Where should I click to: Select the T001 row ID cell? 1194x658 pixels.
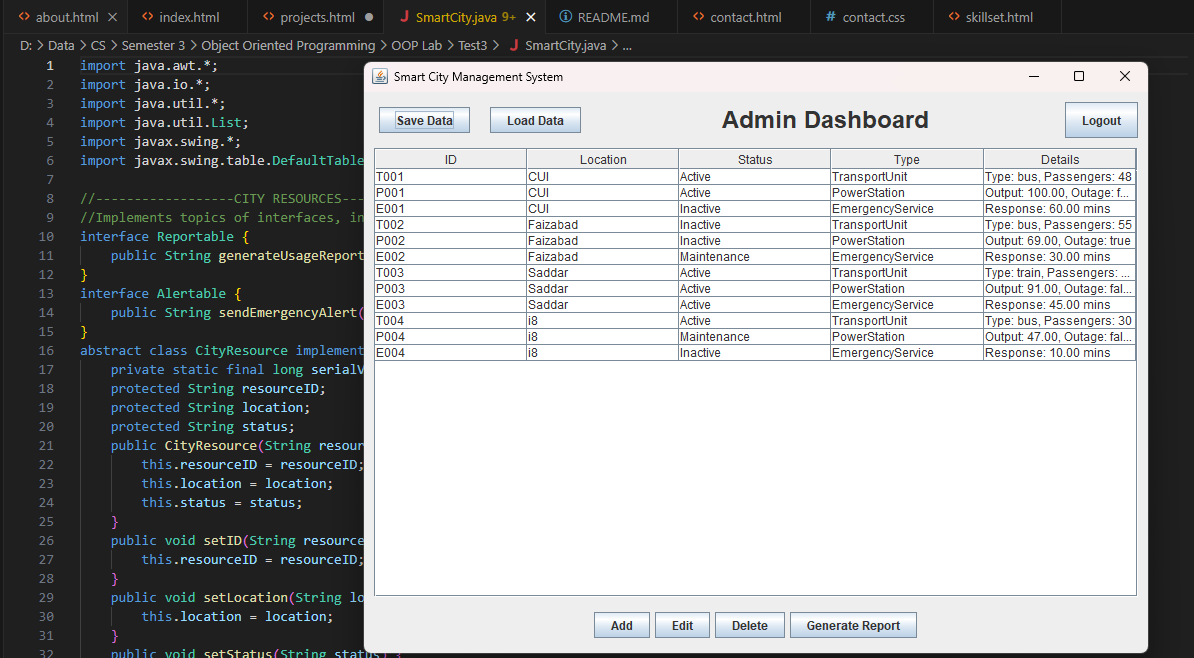[451, 177]
